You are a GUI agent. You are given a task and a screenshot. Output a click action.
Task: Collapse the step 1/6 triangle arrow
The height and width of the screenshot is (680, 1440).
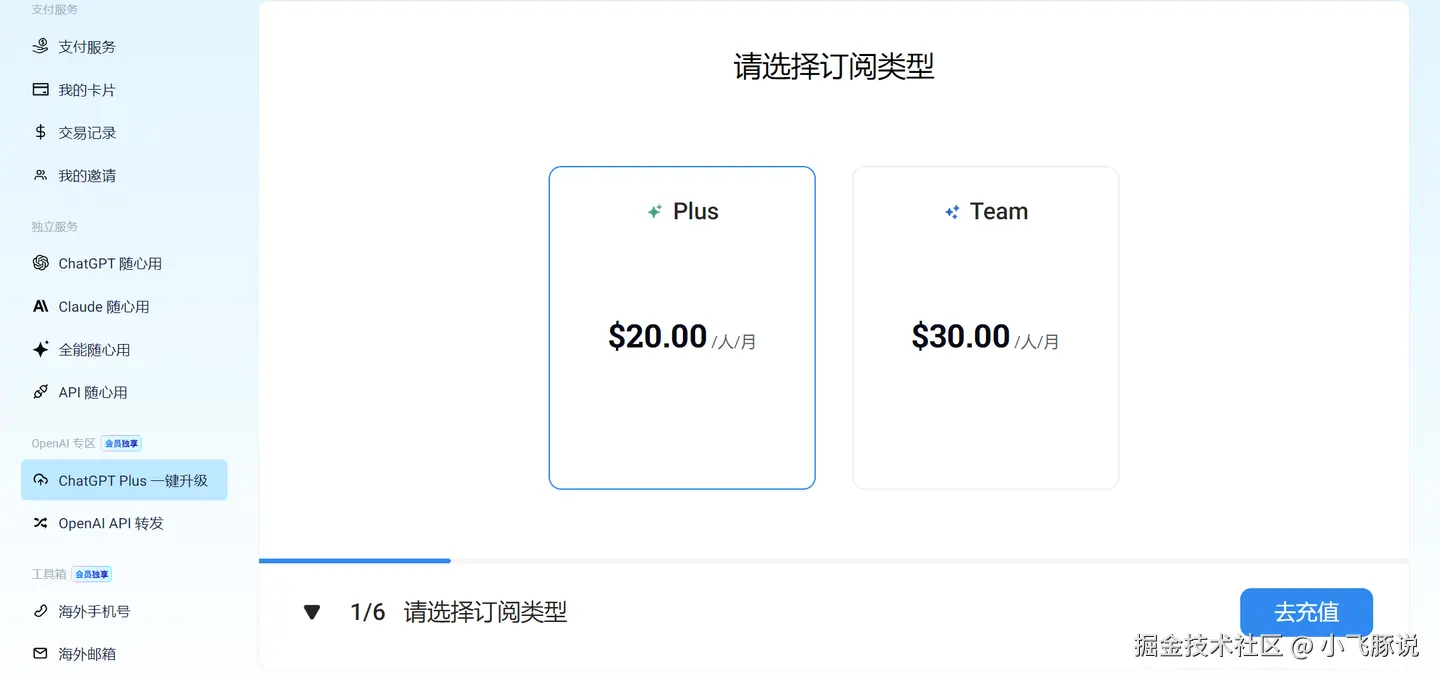click(x=312, y=612)
